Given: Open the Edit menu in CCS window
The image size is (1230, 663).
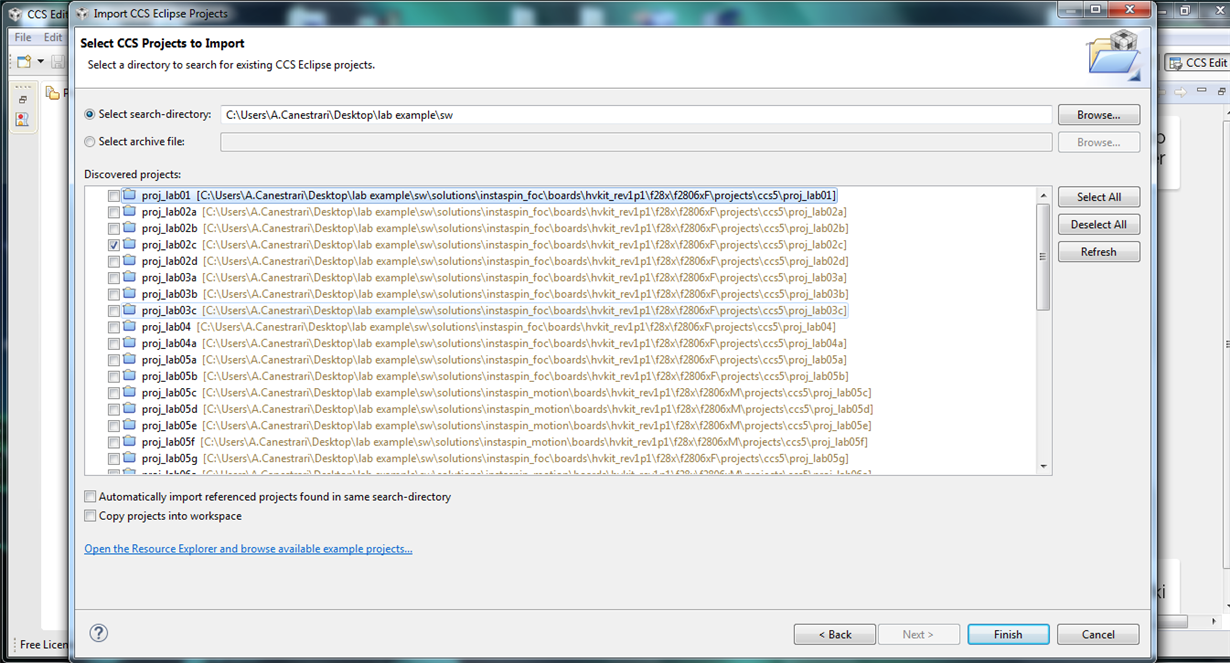Looking at the screenshot, I should pos(52,37).
